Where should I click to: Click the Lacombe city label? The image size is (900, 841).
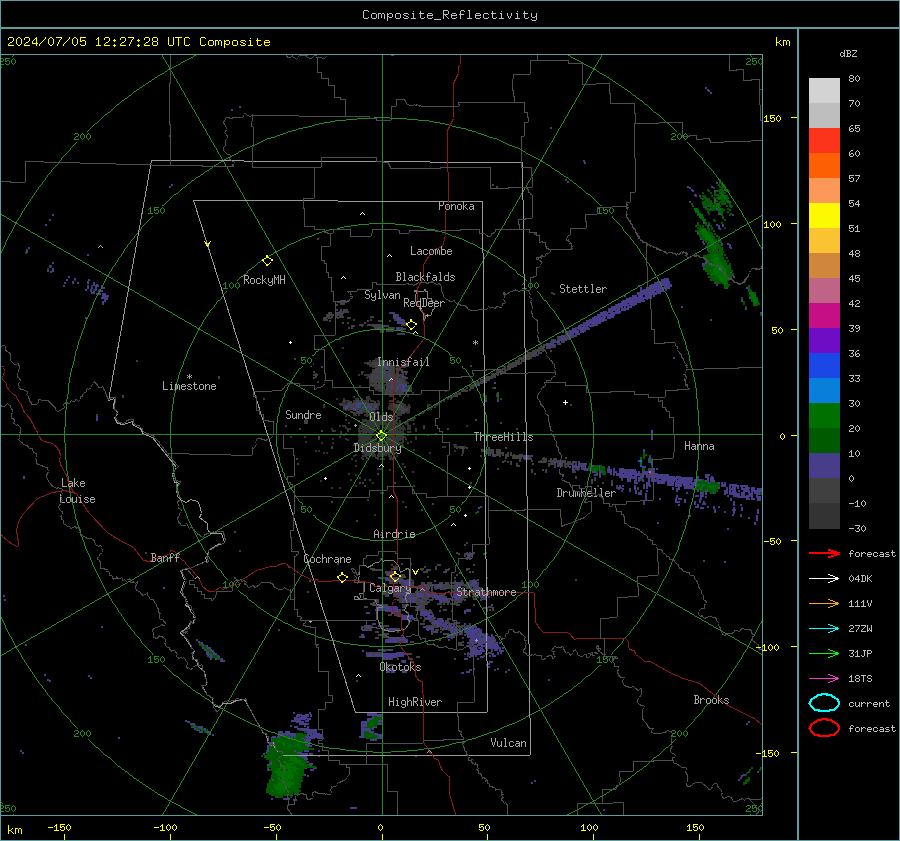coord(431,251)
